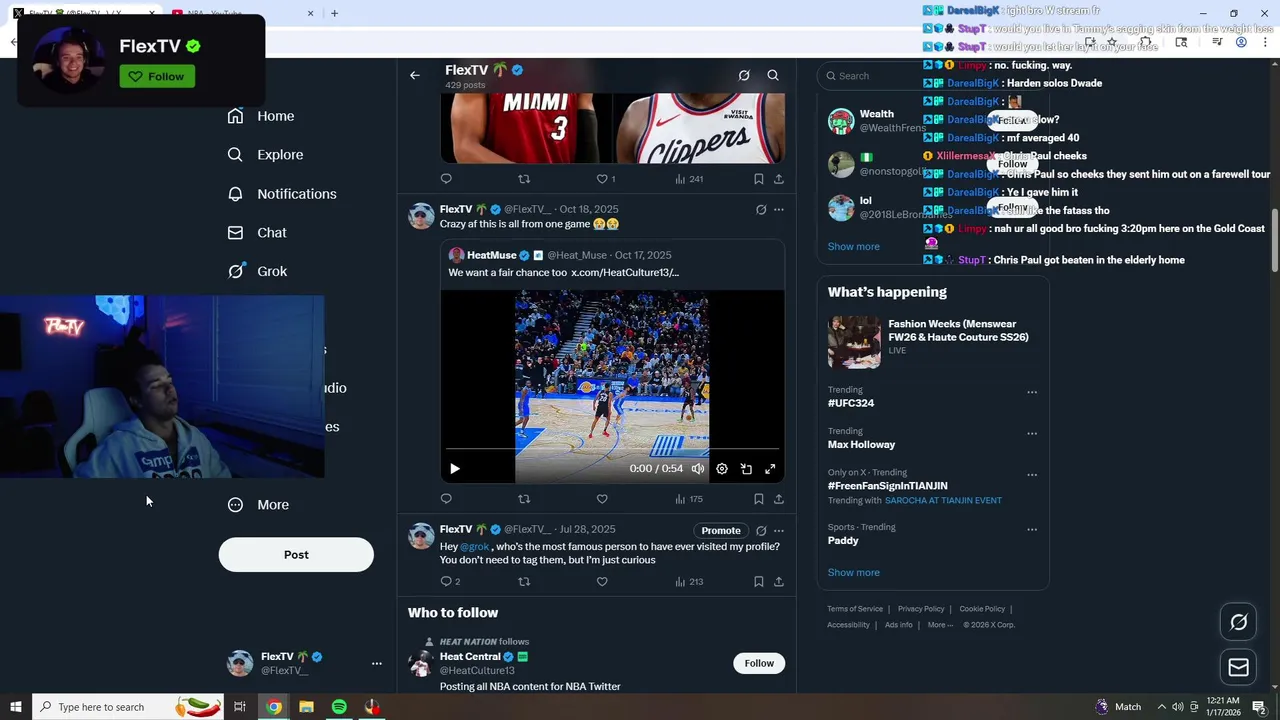Bookmark the Oct 18 'Crazy af' post

[759, 499]
